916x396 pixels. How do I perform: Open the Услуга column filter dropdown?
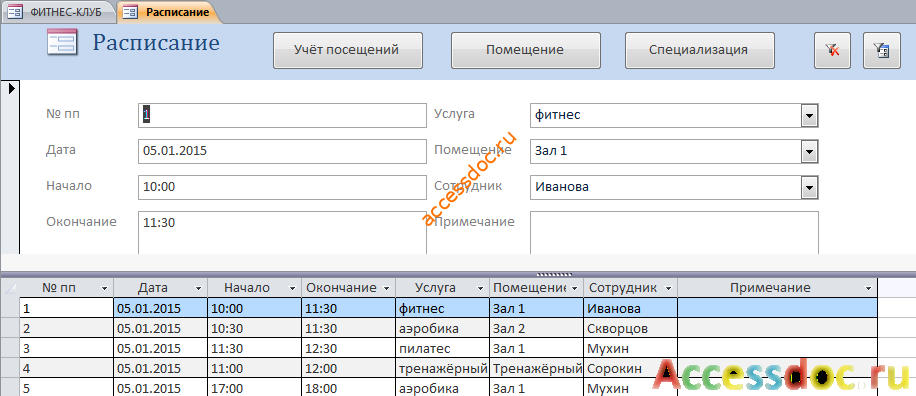point(480,288)
